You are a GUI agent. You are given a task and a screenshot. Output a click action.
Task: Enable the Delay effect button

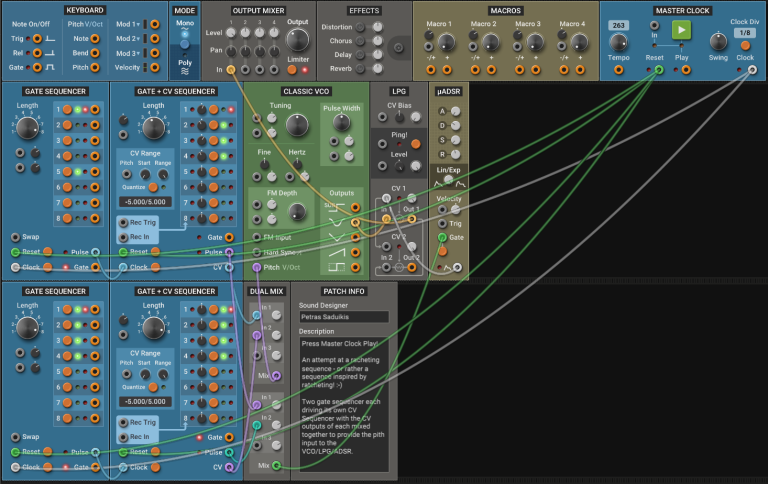[360, 54]
